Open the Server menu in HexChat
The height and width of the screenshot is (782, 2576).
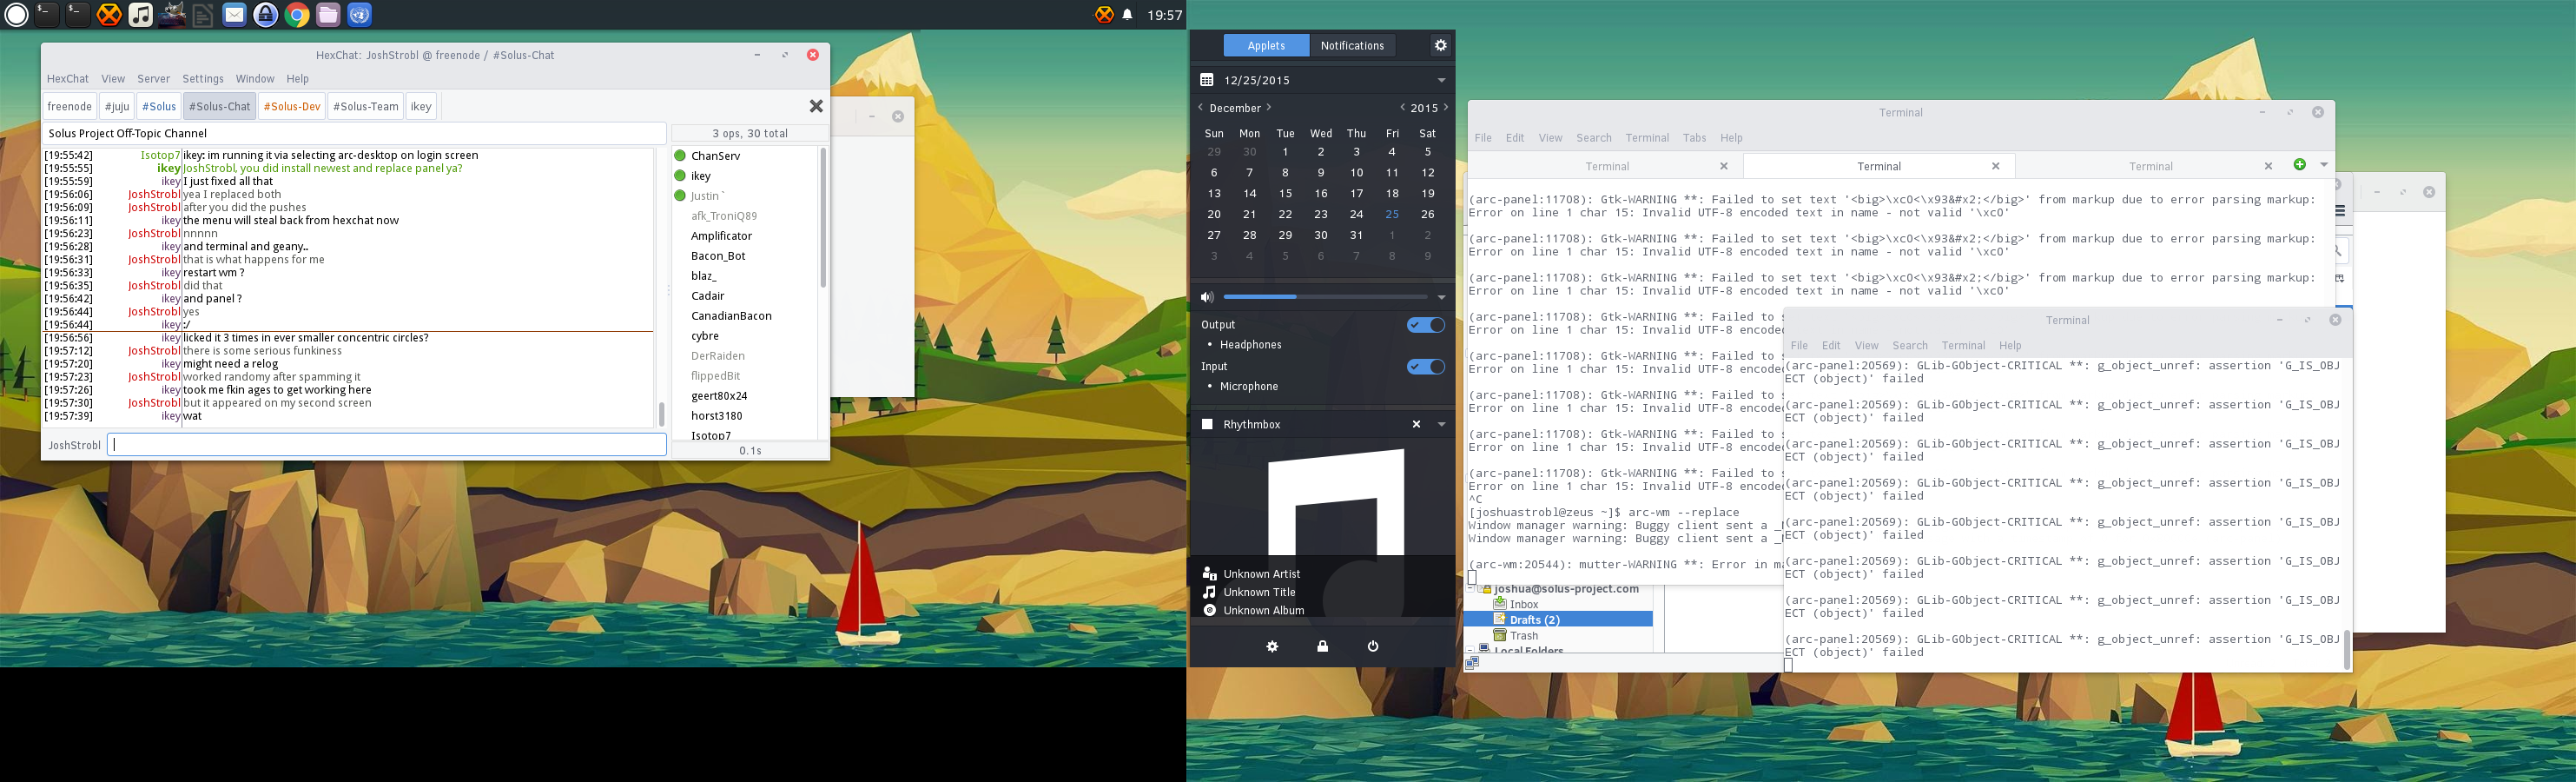point(154,79)
